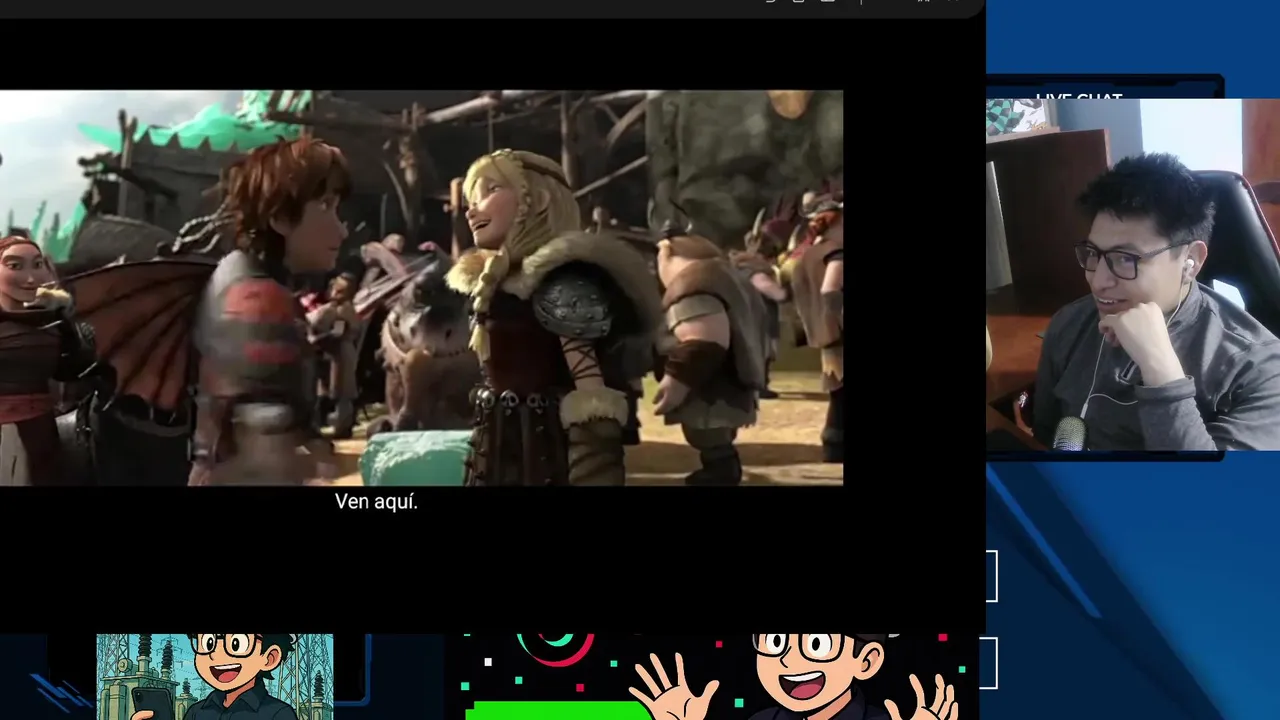Click the movie video frame
This screenshot has height=720, width=1280.
pos(421,288)
